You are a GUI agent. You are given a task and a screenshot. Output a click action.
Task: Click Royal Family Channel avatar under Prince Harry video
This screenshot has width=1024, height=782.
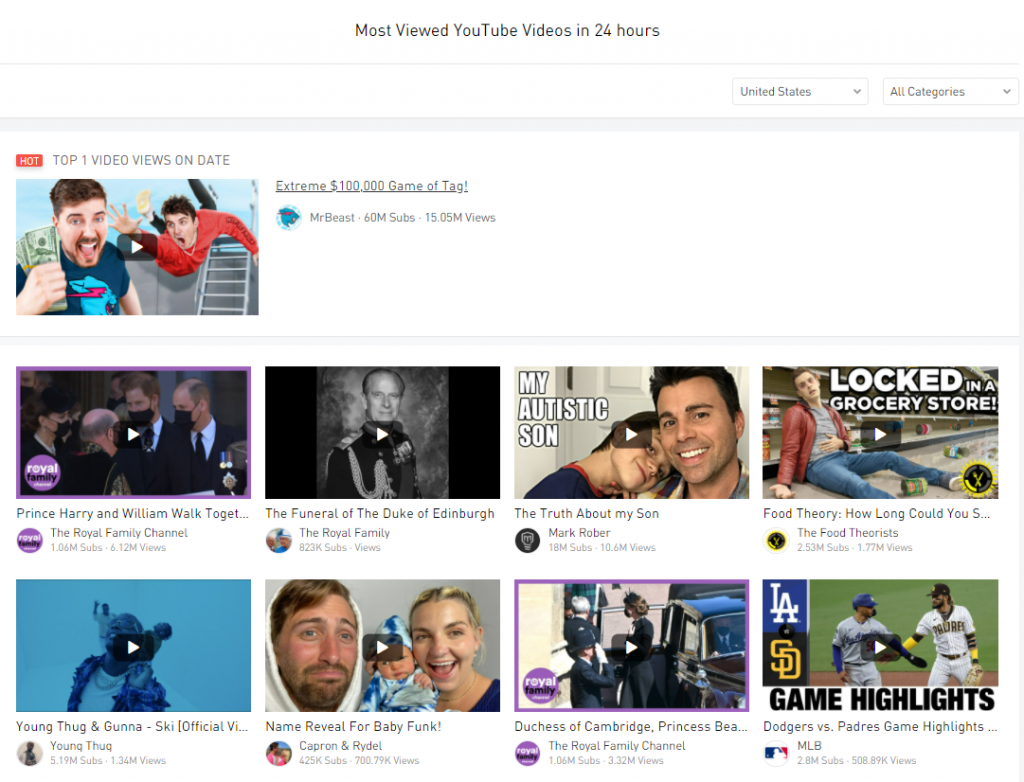coord(29,540)
